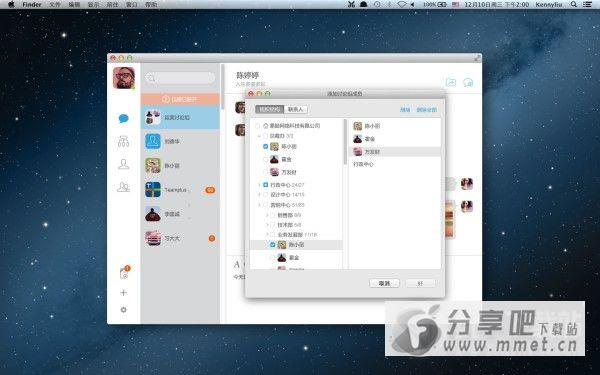Image resolution: width=600 pixels, height=375 pixels.
Task: Click the search field in contacts list
Action: 180,78
